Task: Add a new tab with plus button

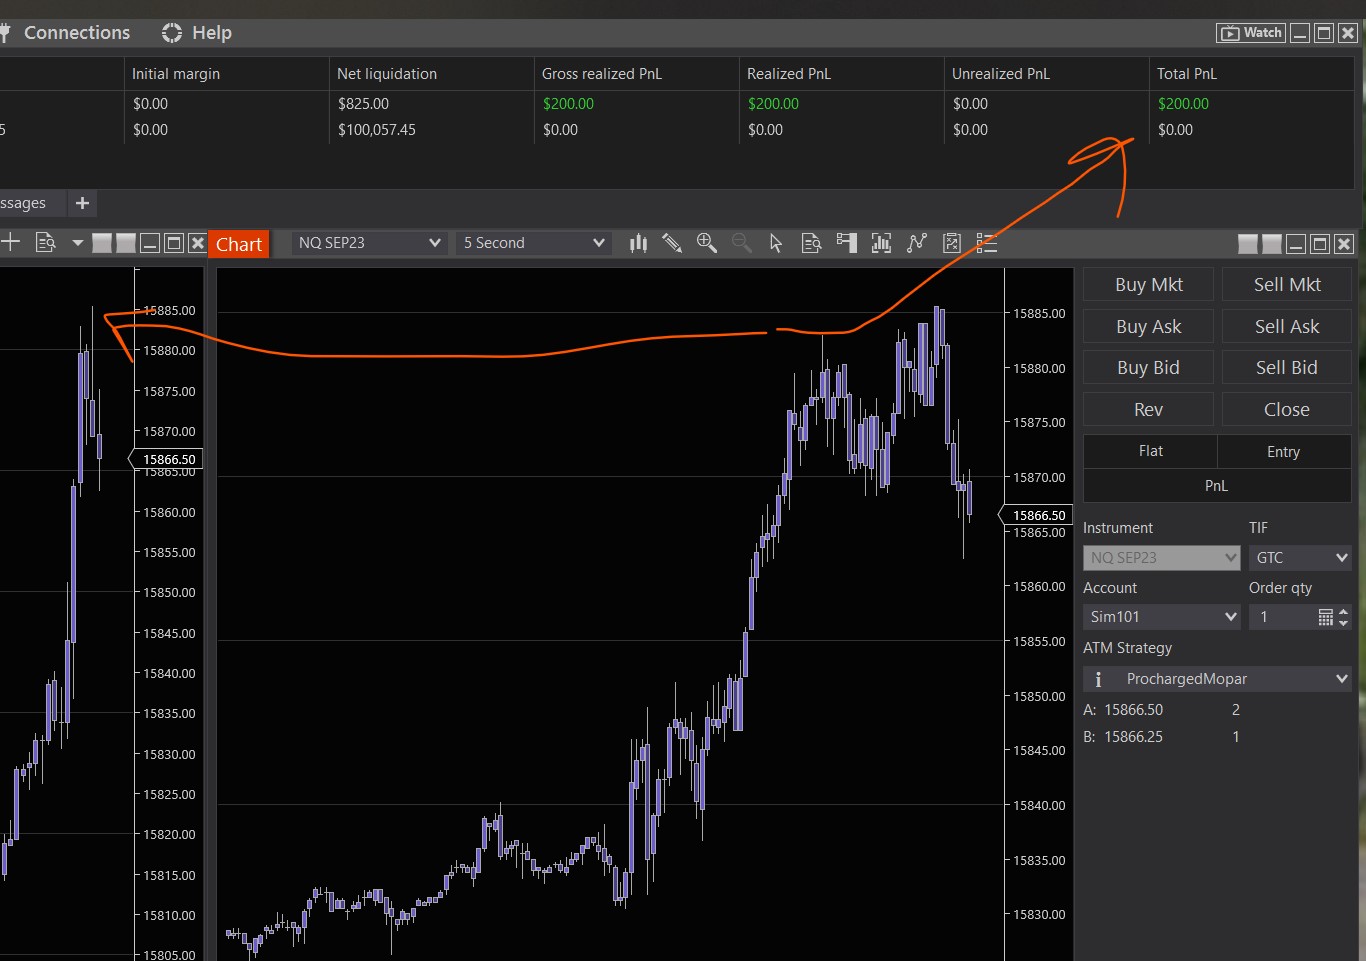Action: pos(82,203)
